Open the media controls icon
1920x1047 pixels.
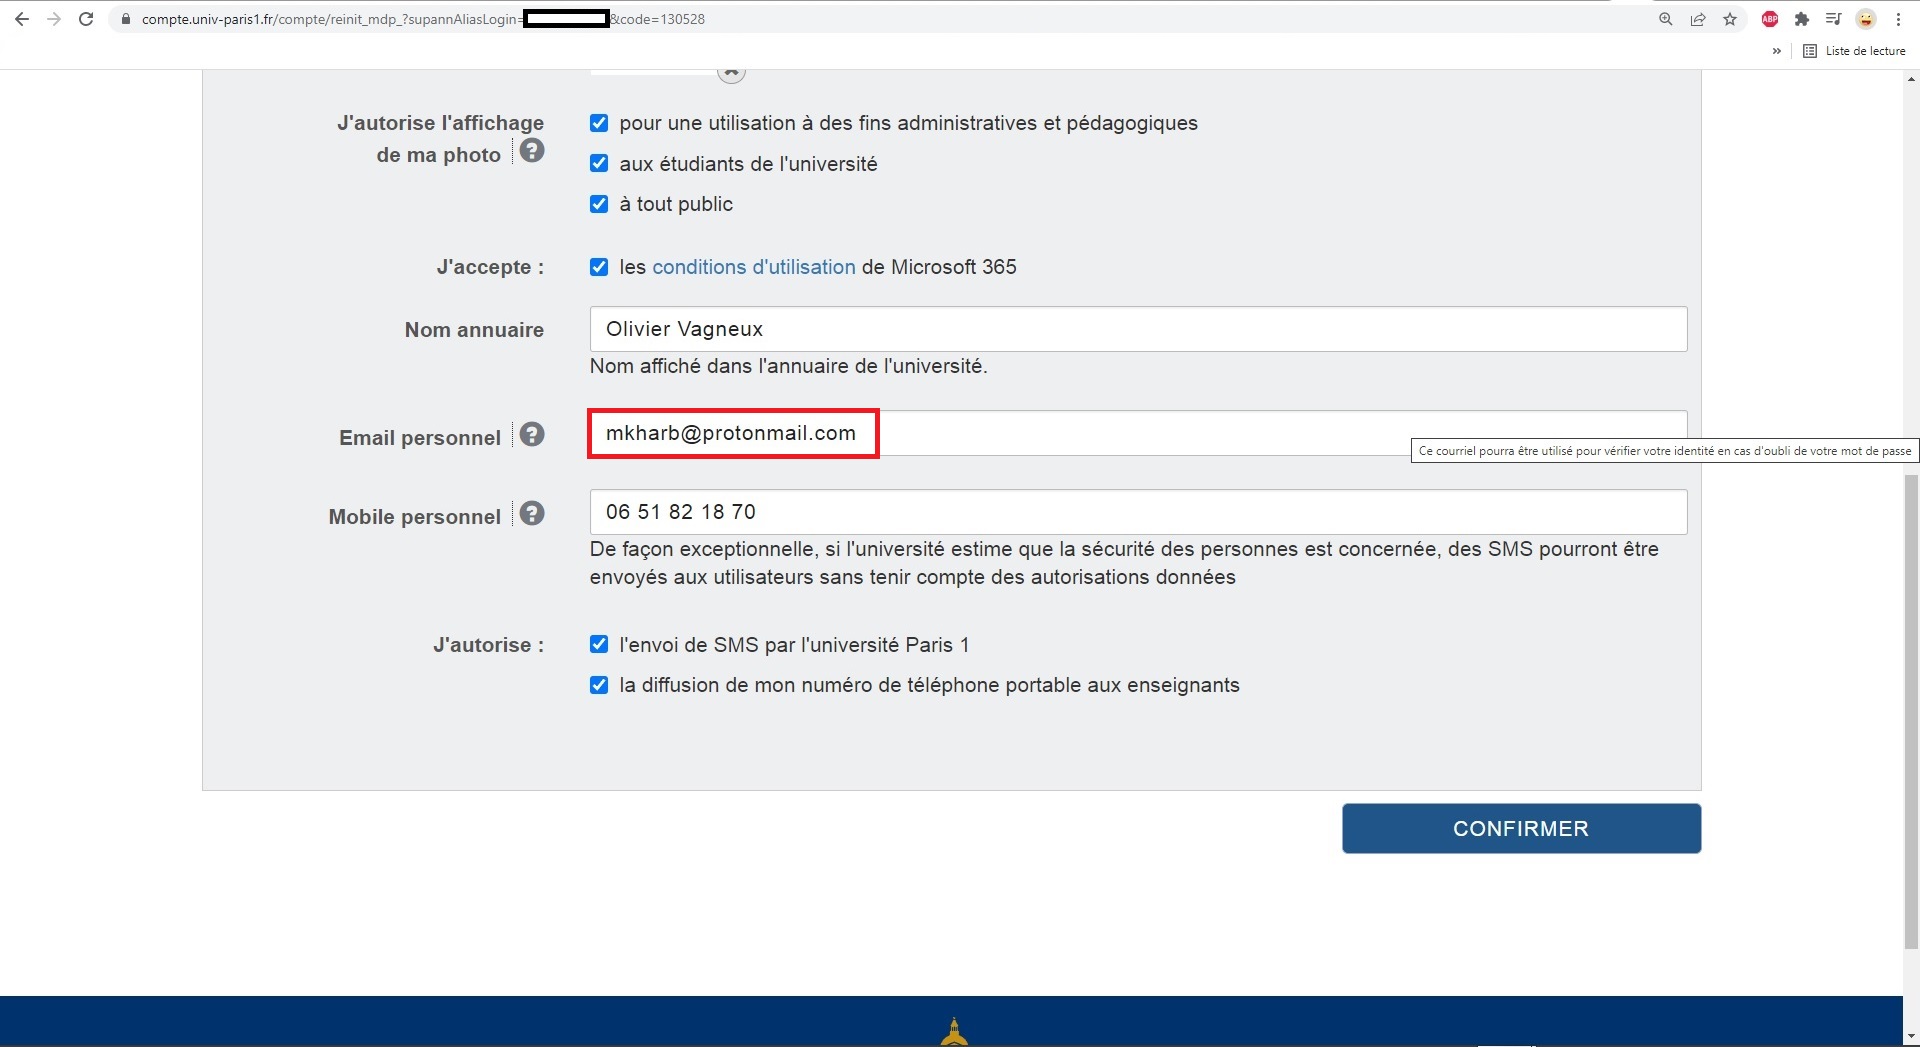coord(1833,19)
